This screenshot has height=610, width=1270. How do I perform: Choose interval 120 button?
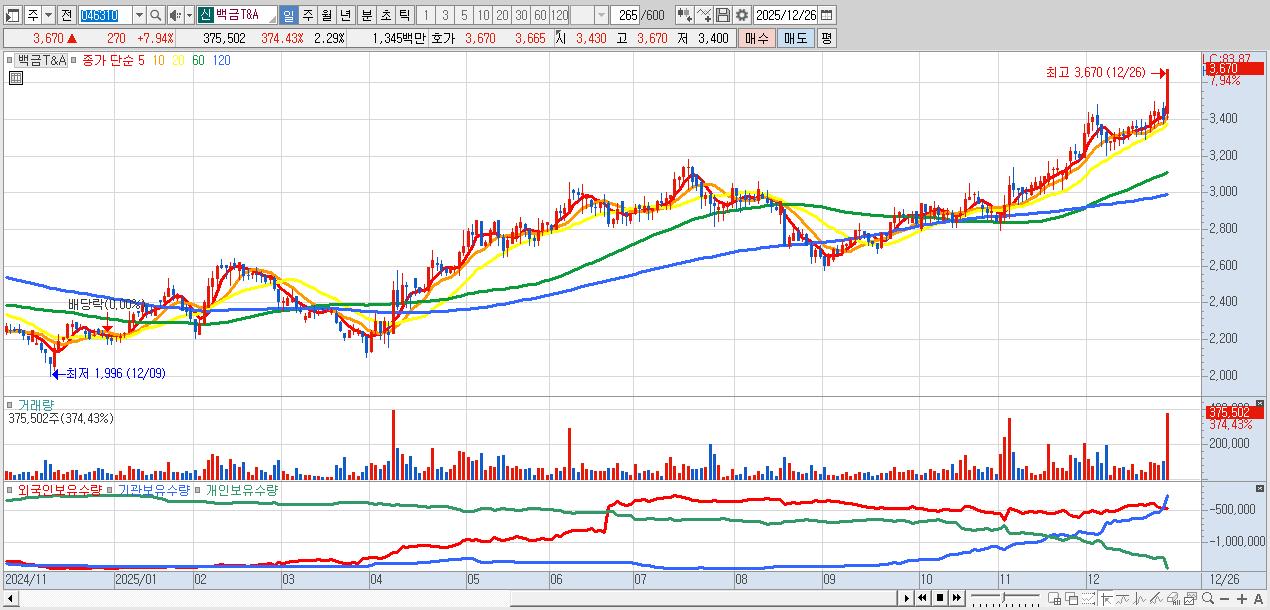click(x=560, y=15)
